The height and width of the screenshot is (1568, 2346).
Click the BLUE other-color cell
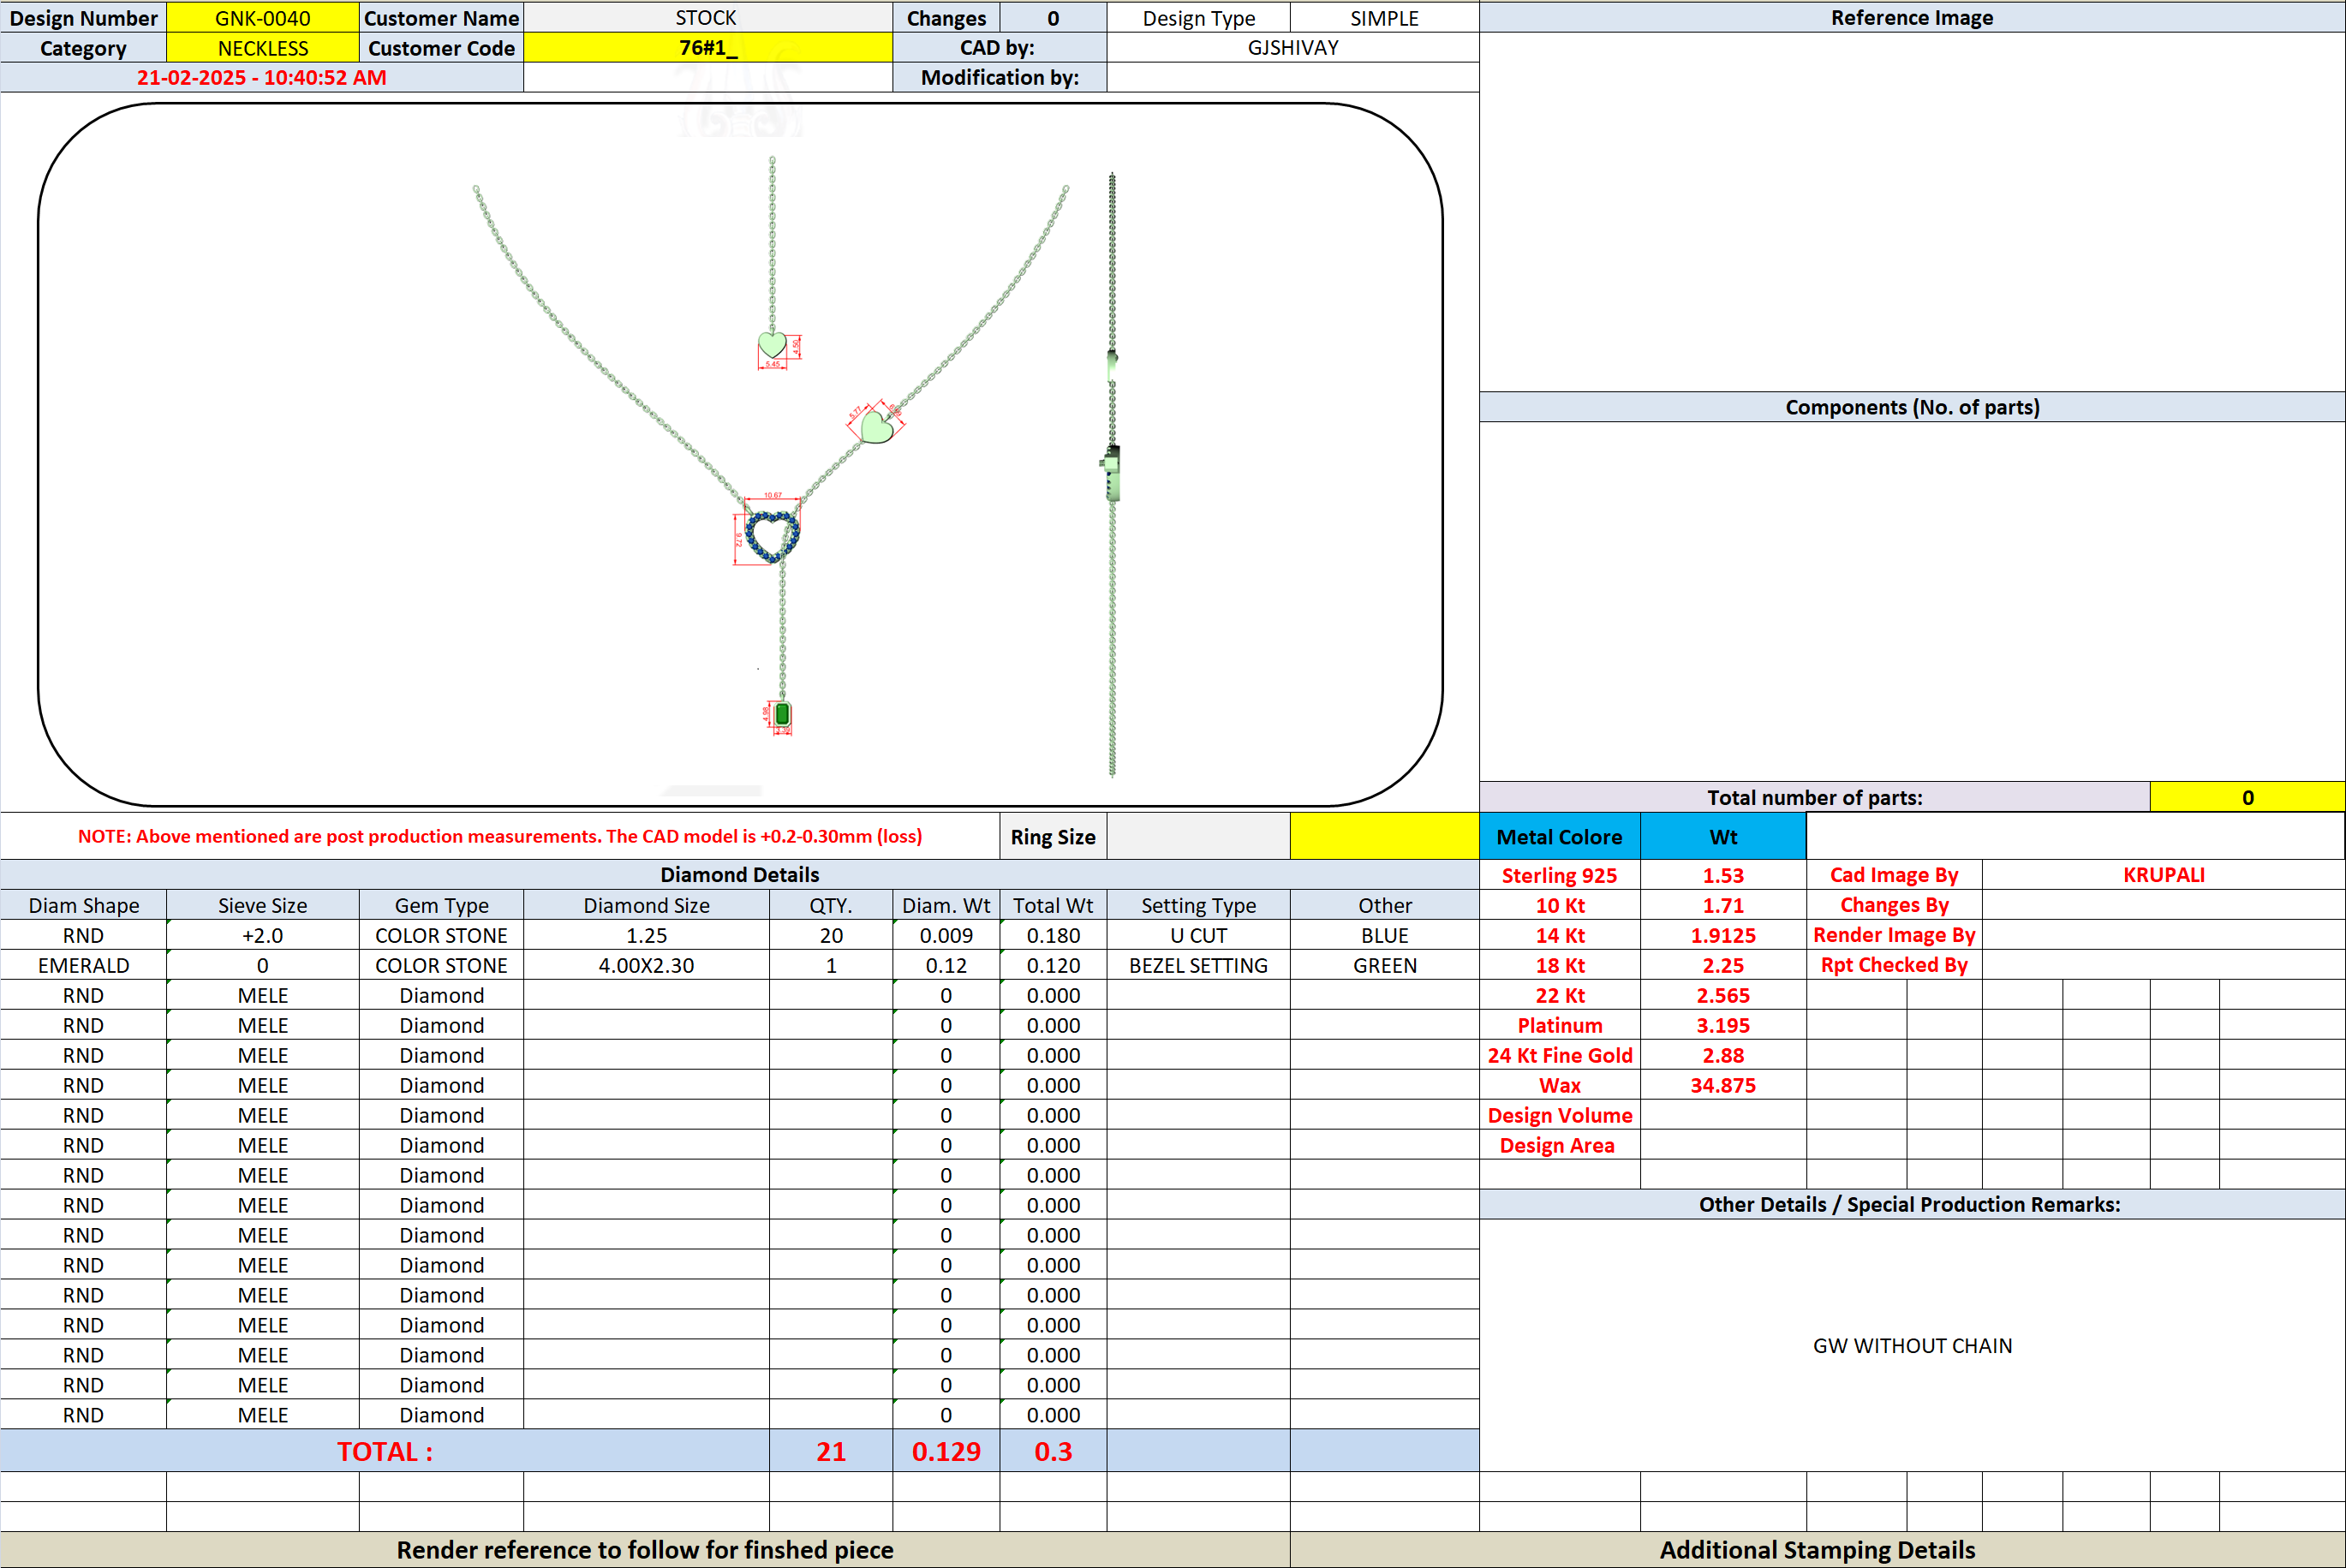(x=1384, y=935)
